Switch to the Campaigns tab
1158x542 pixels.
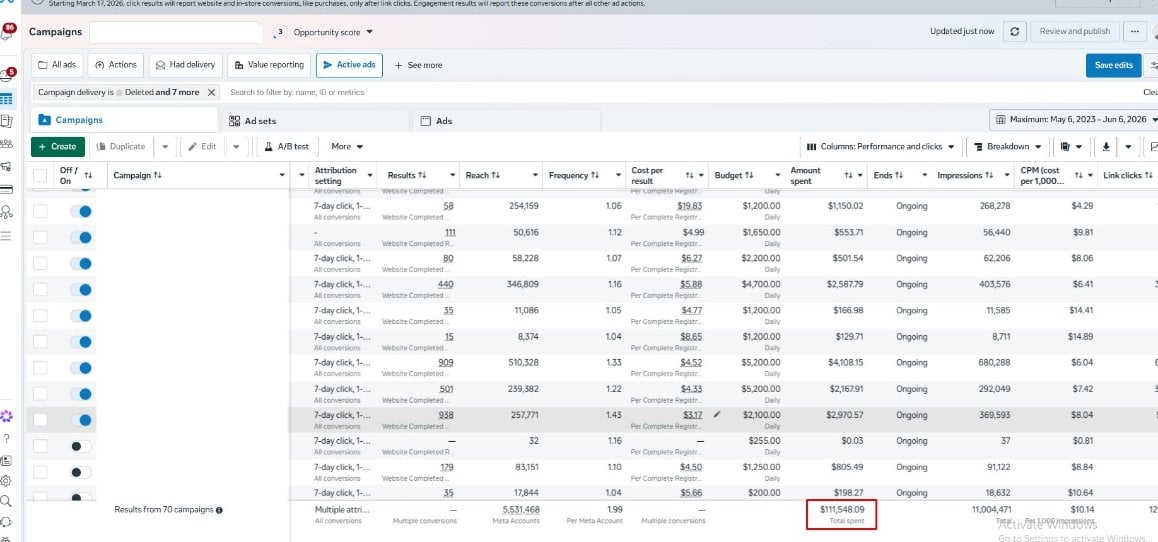[122, 120]
